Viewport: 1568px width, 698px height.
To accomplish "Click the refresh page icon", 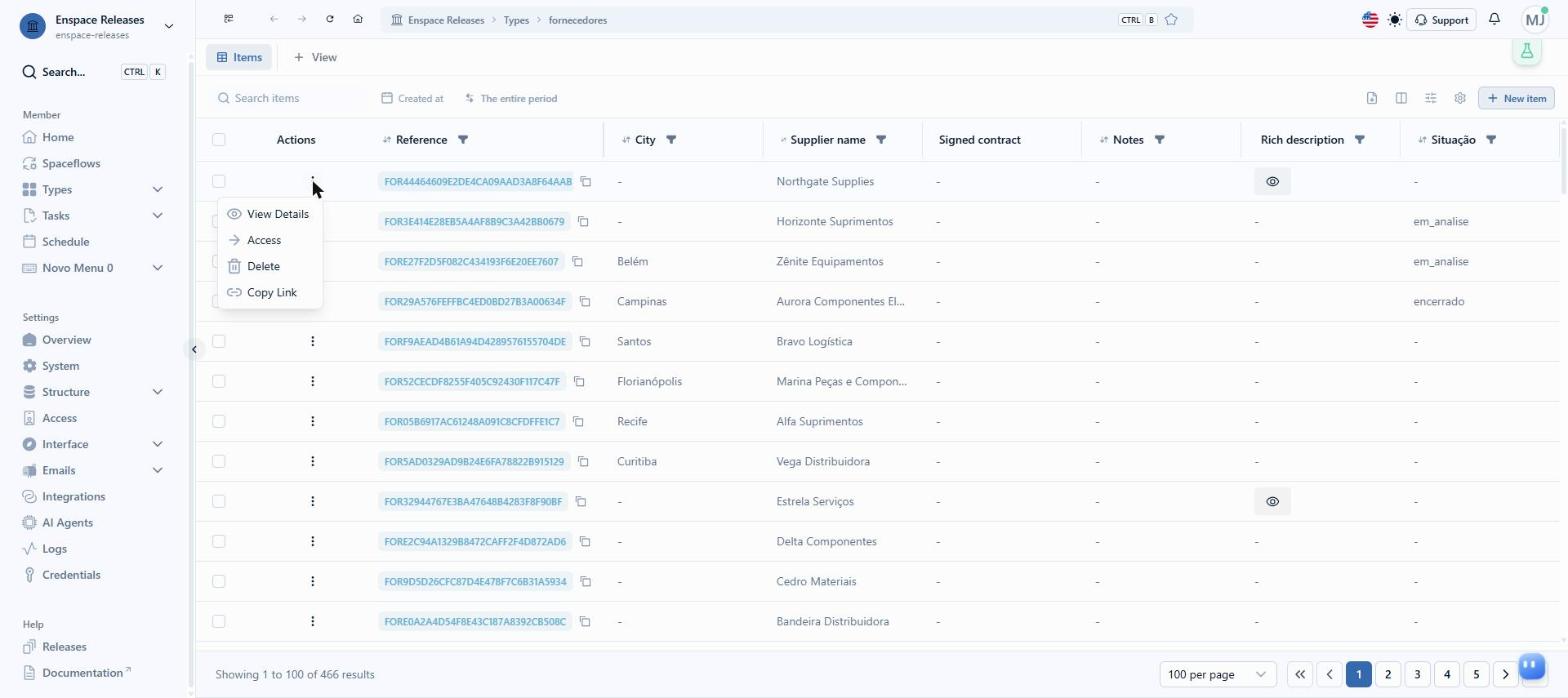I will [330, 19].
